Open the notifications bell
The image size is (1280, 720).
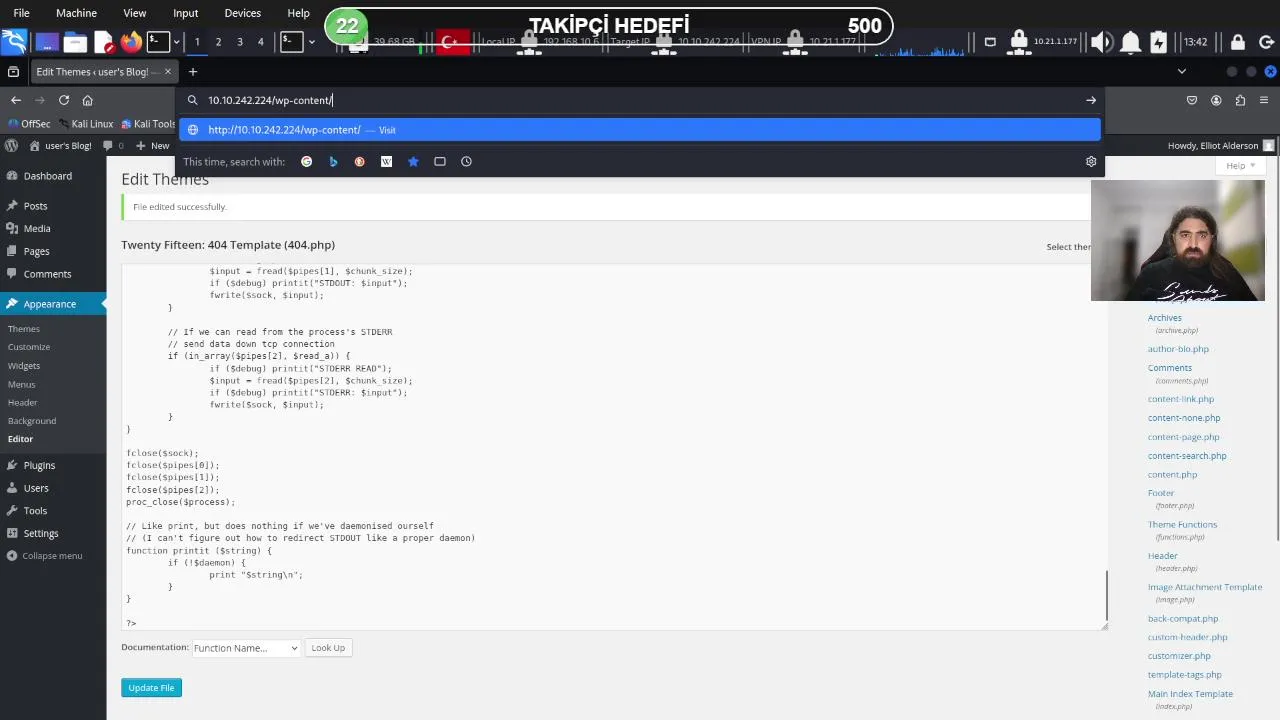[1130, 42]
